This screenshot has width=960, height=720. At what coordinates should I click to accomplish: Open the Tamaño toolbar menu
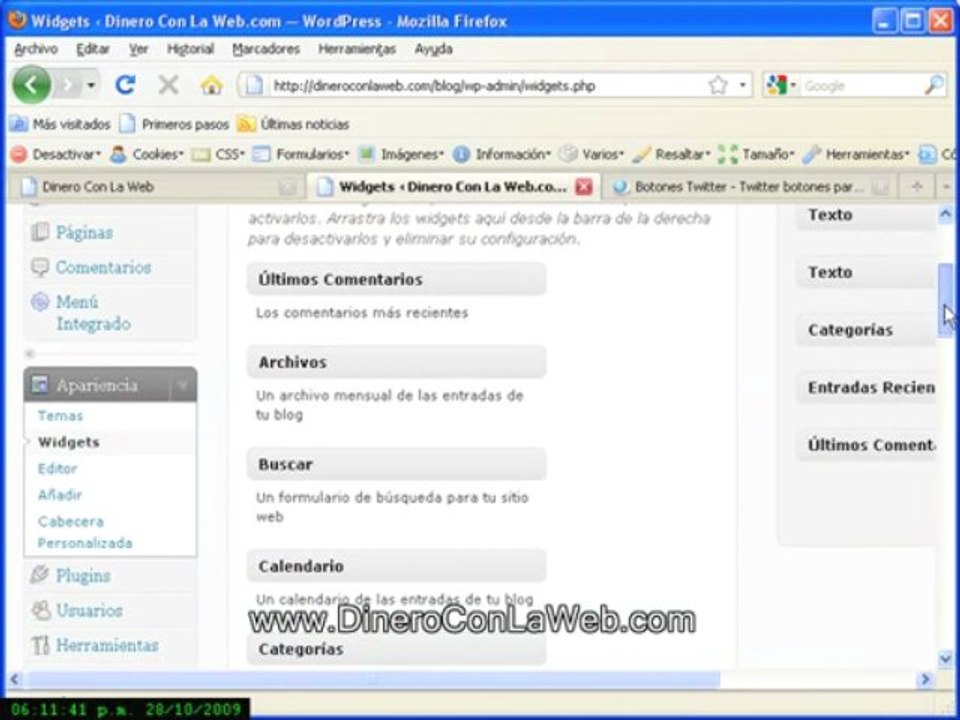pos(756,154)
